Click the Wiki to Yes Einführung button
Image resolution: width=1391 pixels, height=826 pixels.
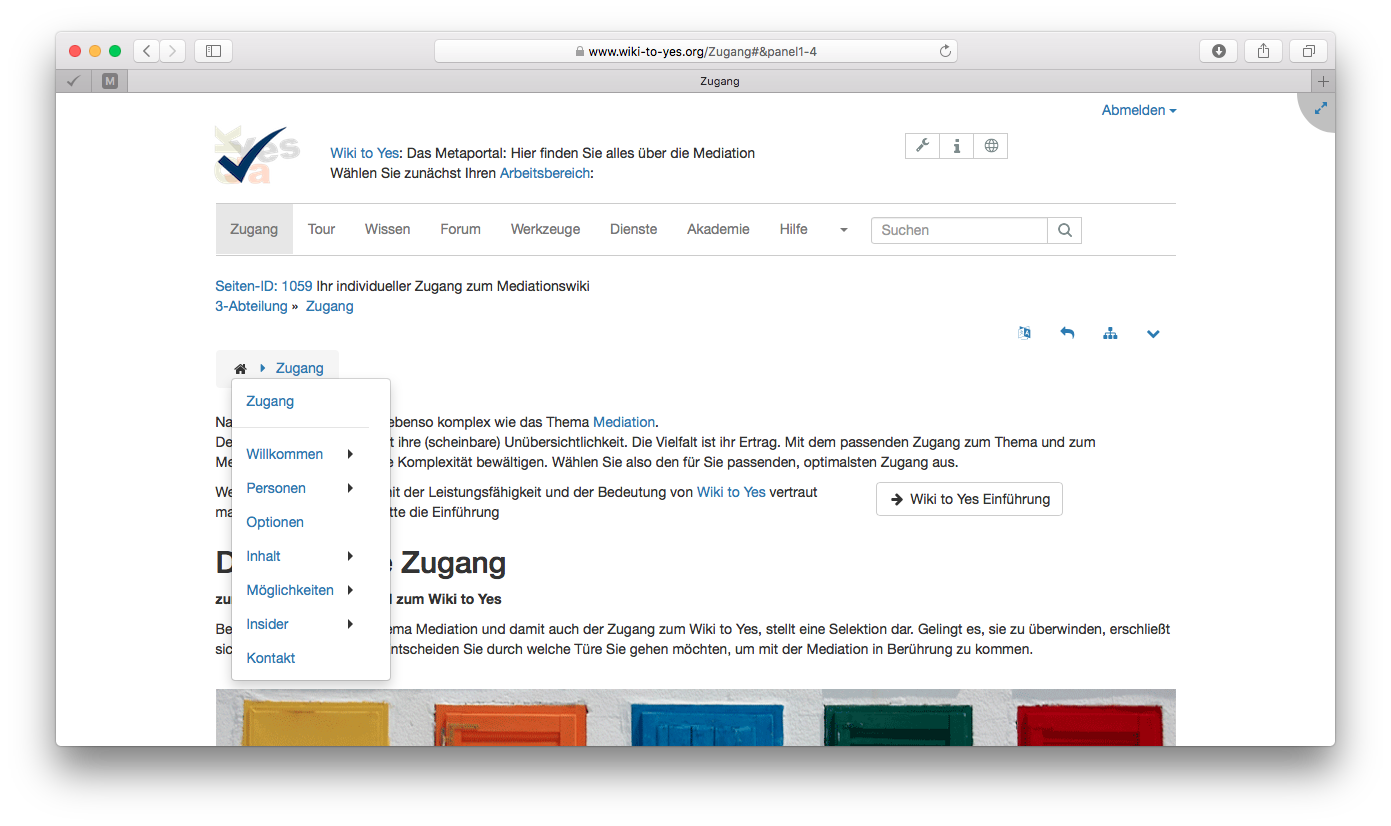click(x=969, y=499)
